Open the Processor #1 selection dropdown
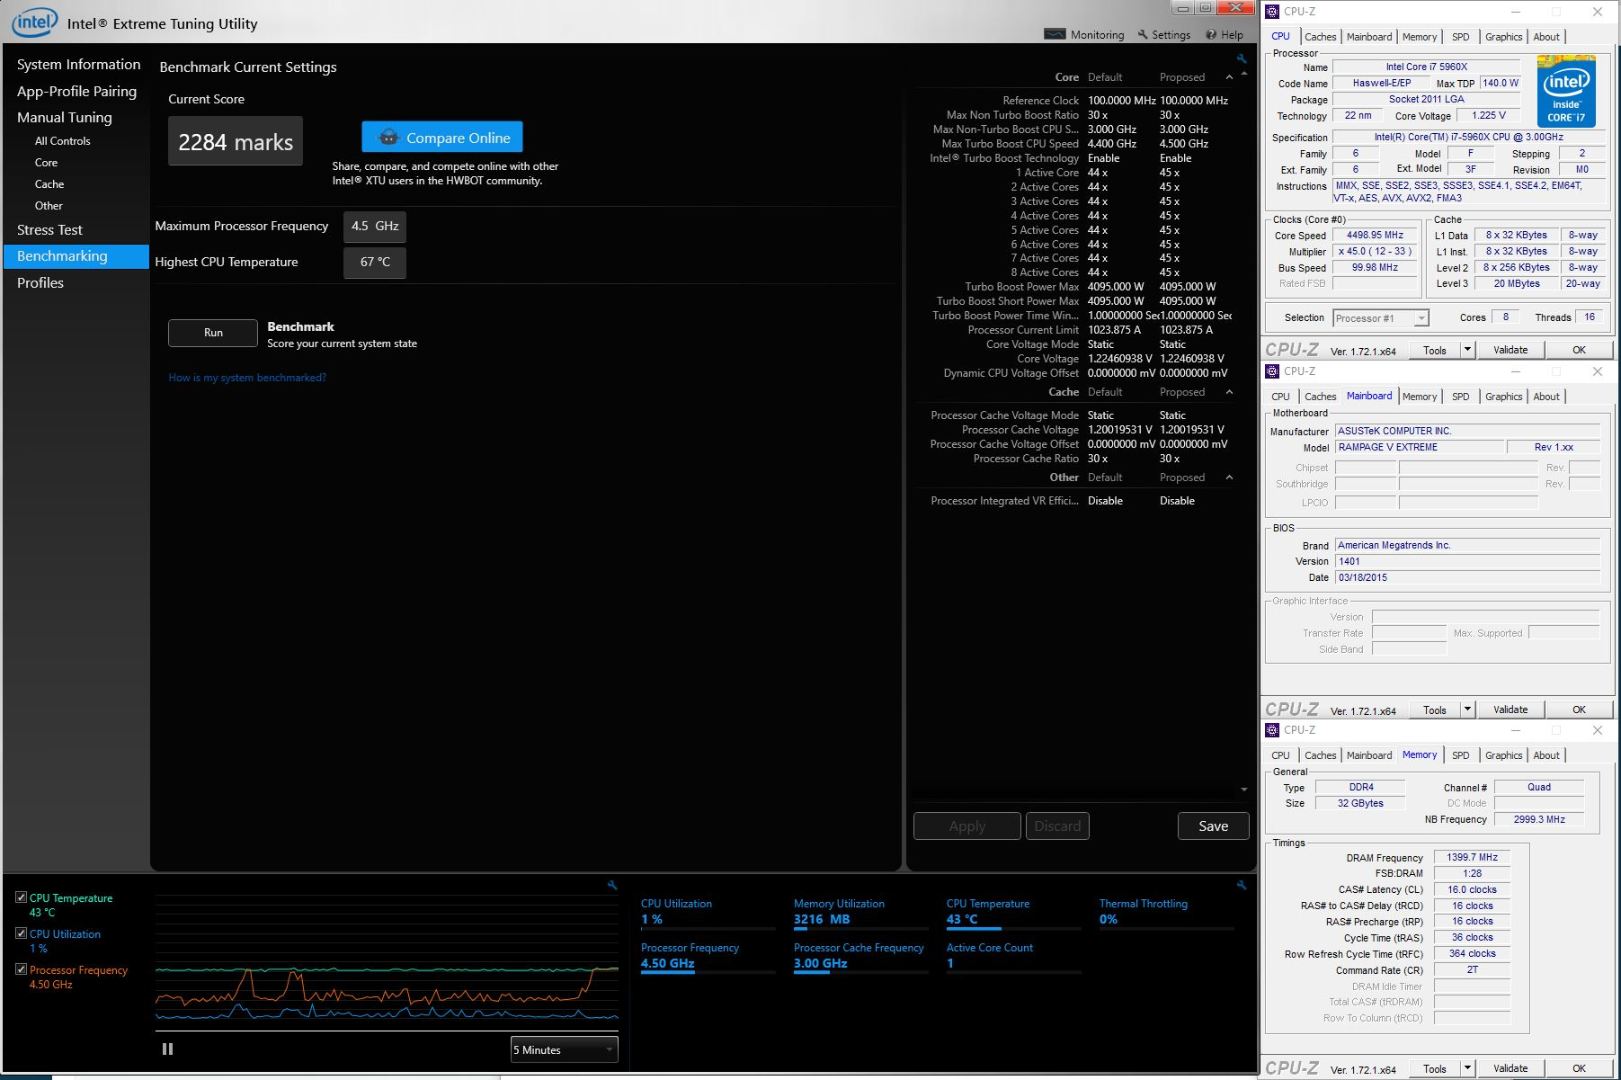This screenshot has width=1621, height=1080. click(1381, 318)
